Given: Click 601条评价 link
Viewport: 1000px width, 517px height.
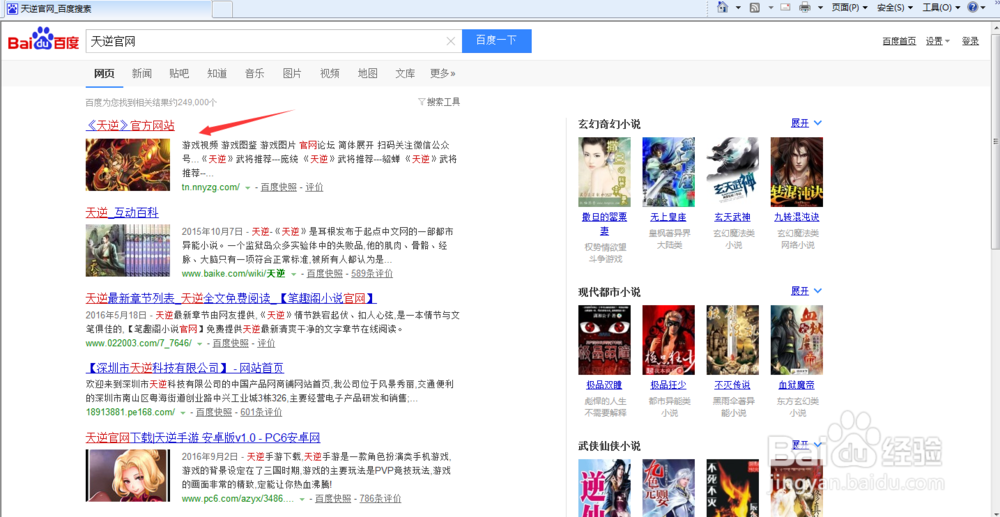Looking at the screenshot, I should point(261,412).
